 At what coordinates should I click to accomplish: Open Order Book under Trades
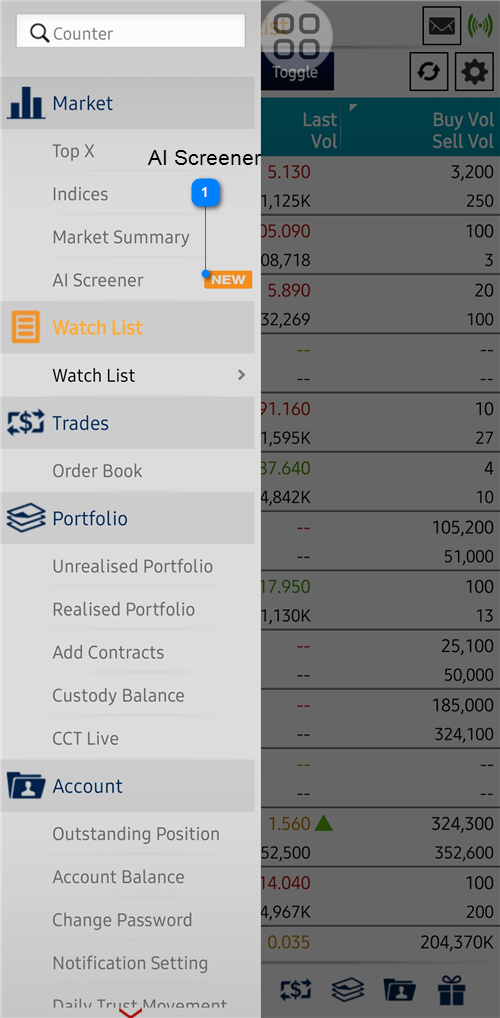pyautogui.click(x=97, y=471)
